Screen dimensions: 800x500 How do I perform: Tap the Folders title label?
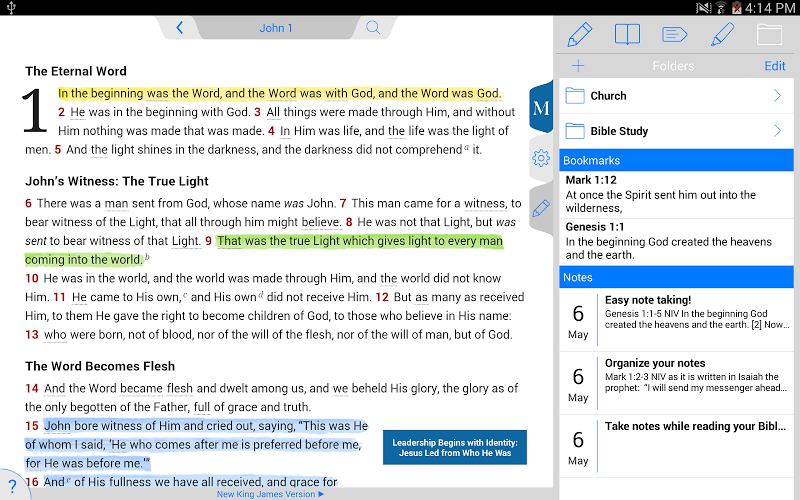coord(673,66)
